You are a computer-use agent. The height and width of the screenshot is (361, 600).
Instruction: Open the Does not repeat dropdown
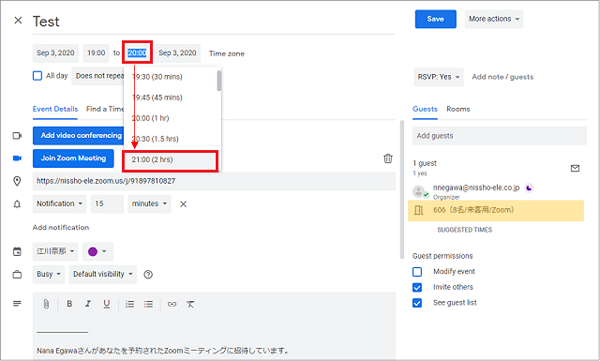point(98,76)
